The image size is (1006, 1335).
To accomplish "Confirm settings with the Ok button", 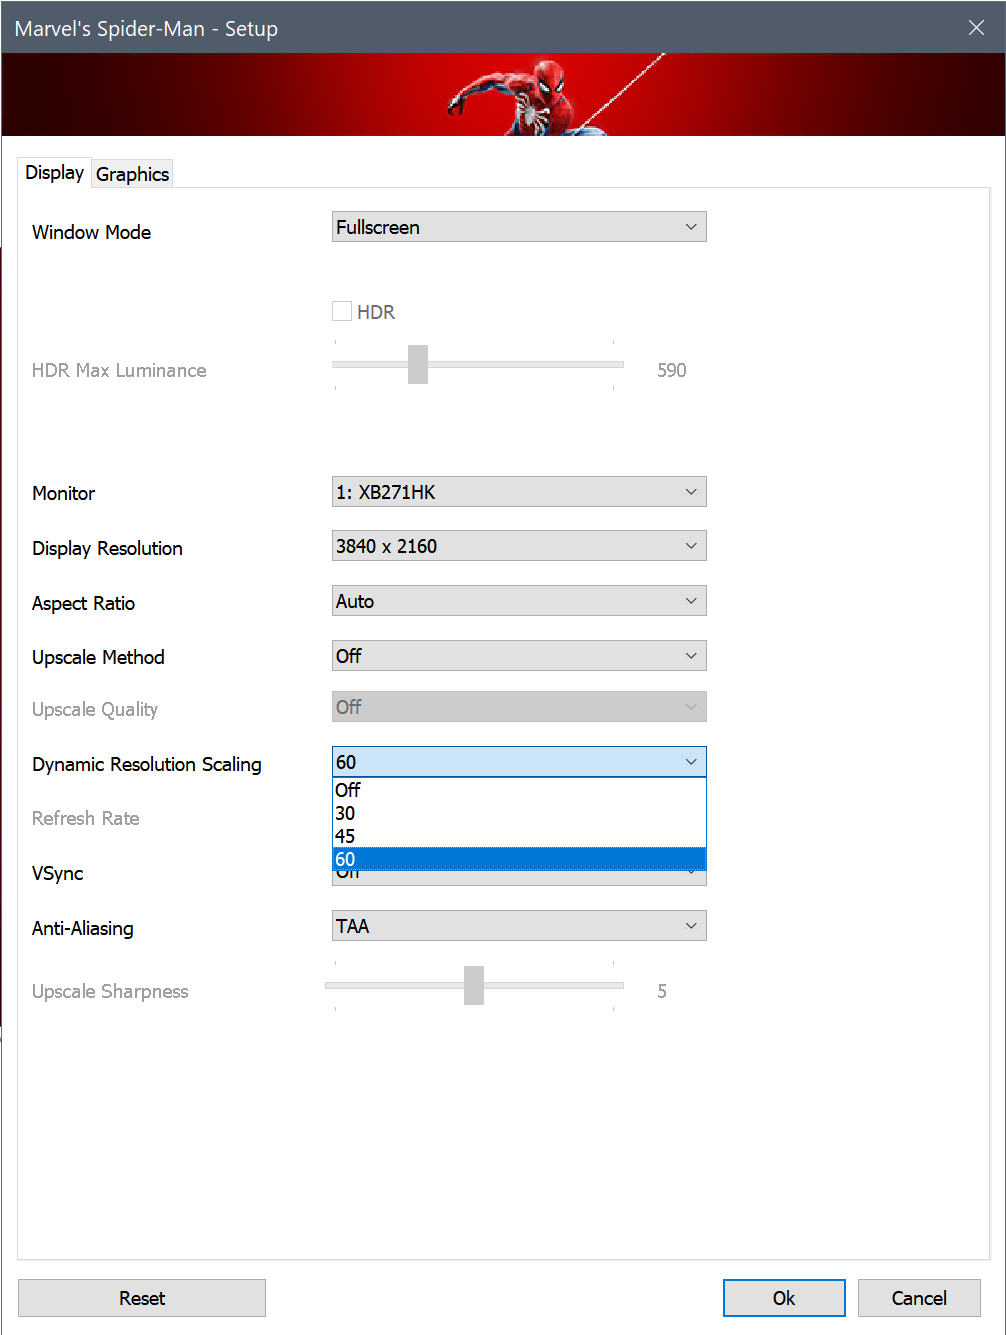I will (x=784, y=1298).
